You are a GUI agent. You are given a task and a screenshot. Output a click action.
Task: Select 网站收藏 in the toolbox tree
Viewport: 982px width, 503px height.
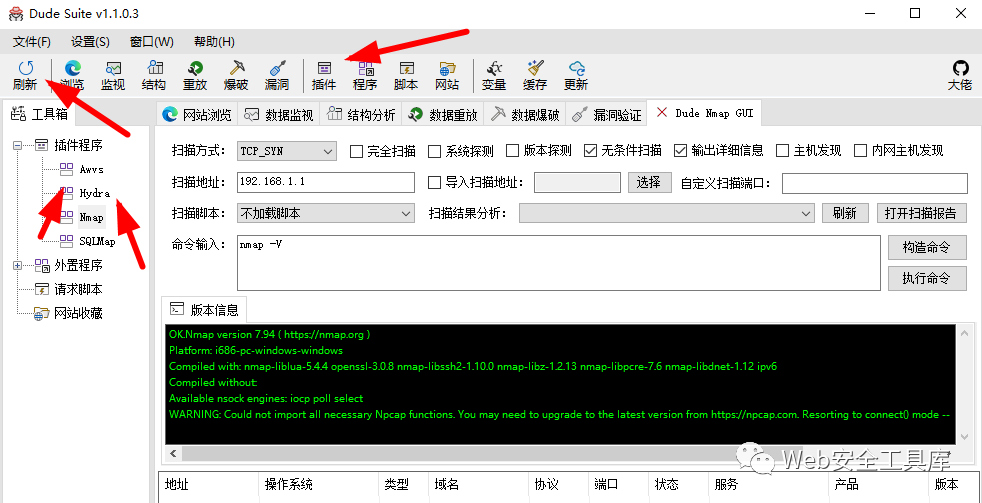78,313
